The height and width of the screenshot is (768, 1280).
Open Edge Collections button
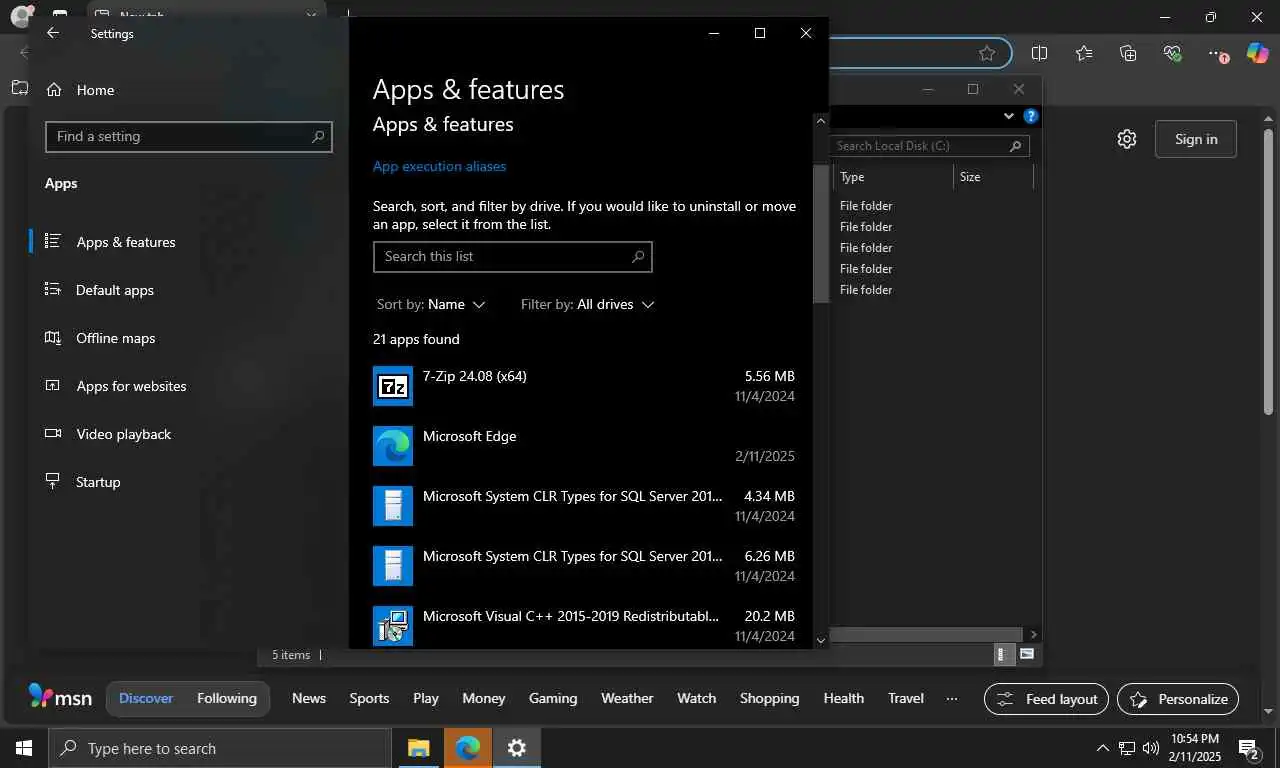click(1128, 53)
